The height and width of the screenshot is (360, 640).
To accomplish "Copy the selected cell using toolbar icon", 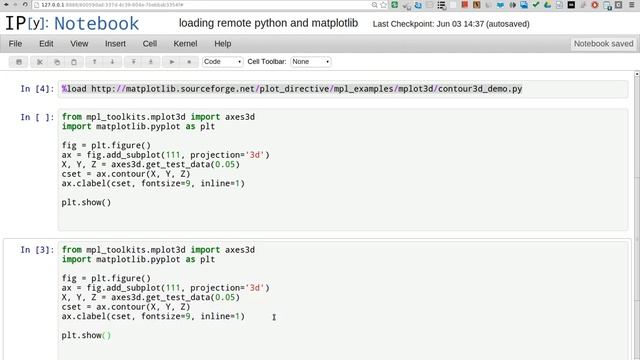I will (x=57, y=62).
